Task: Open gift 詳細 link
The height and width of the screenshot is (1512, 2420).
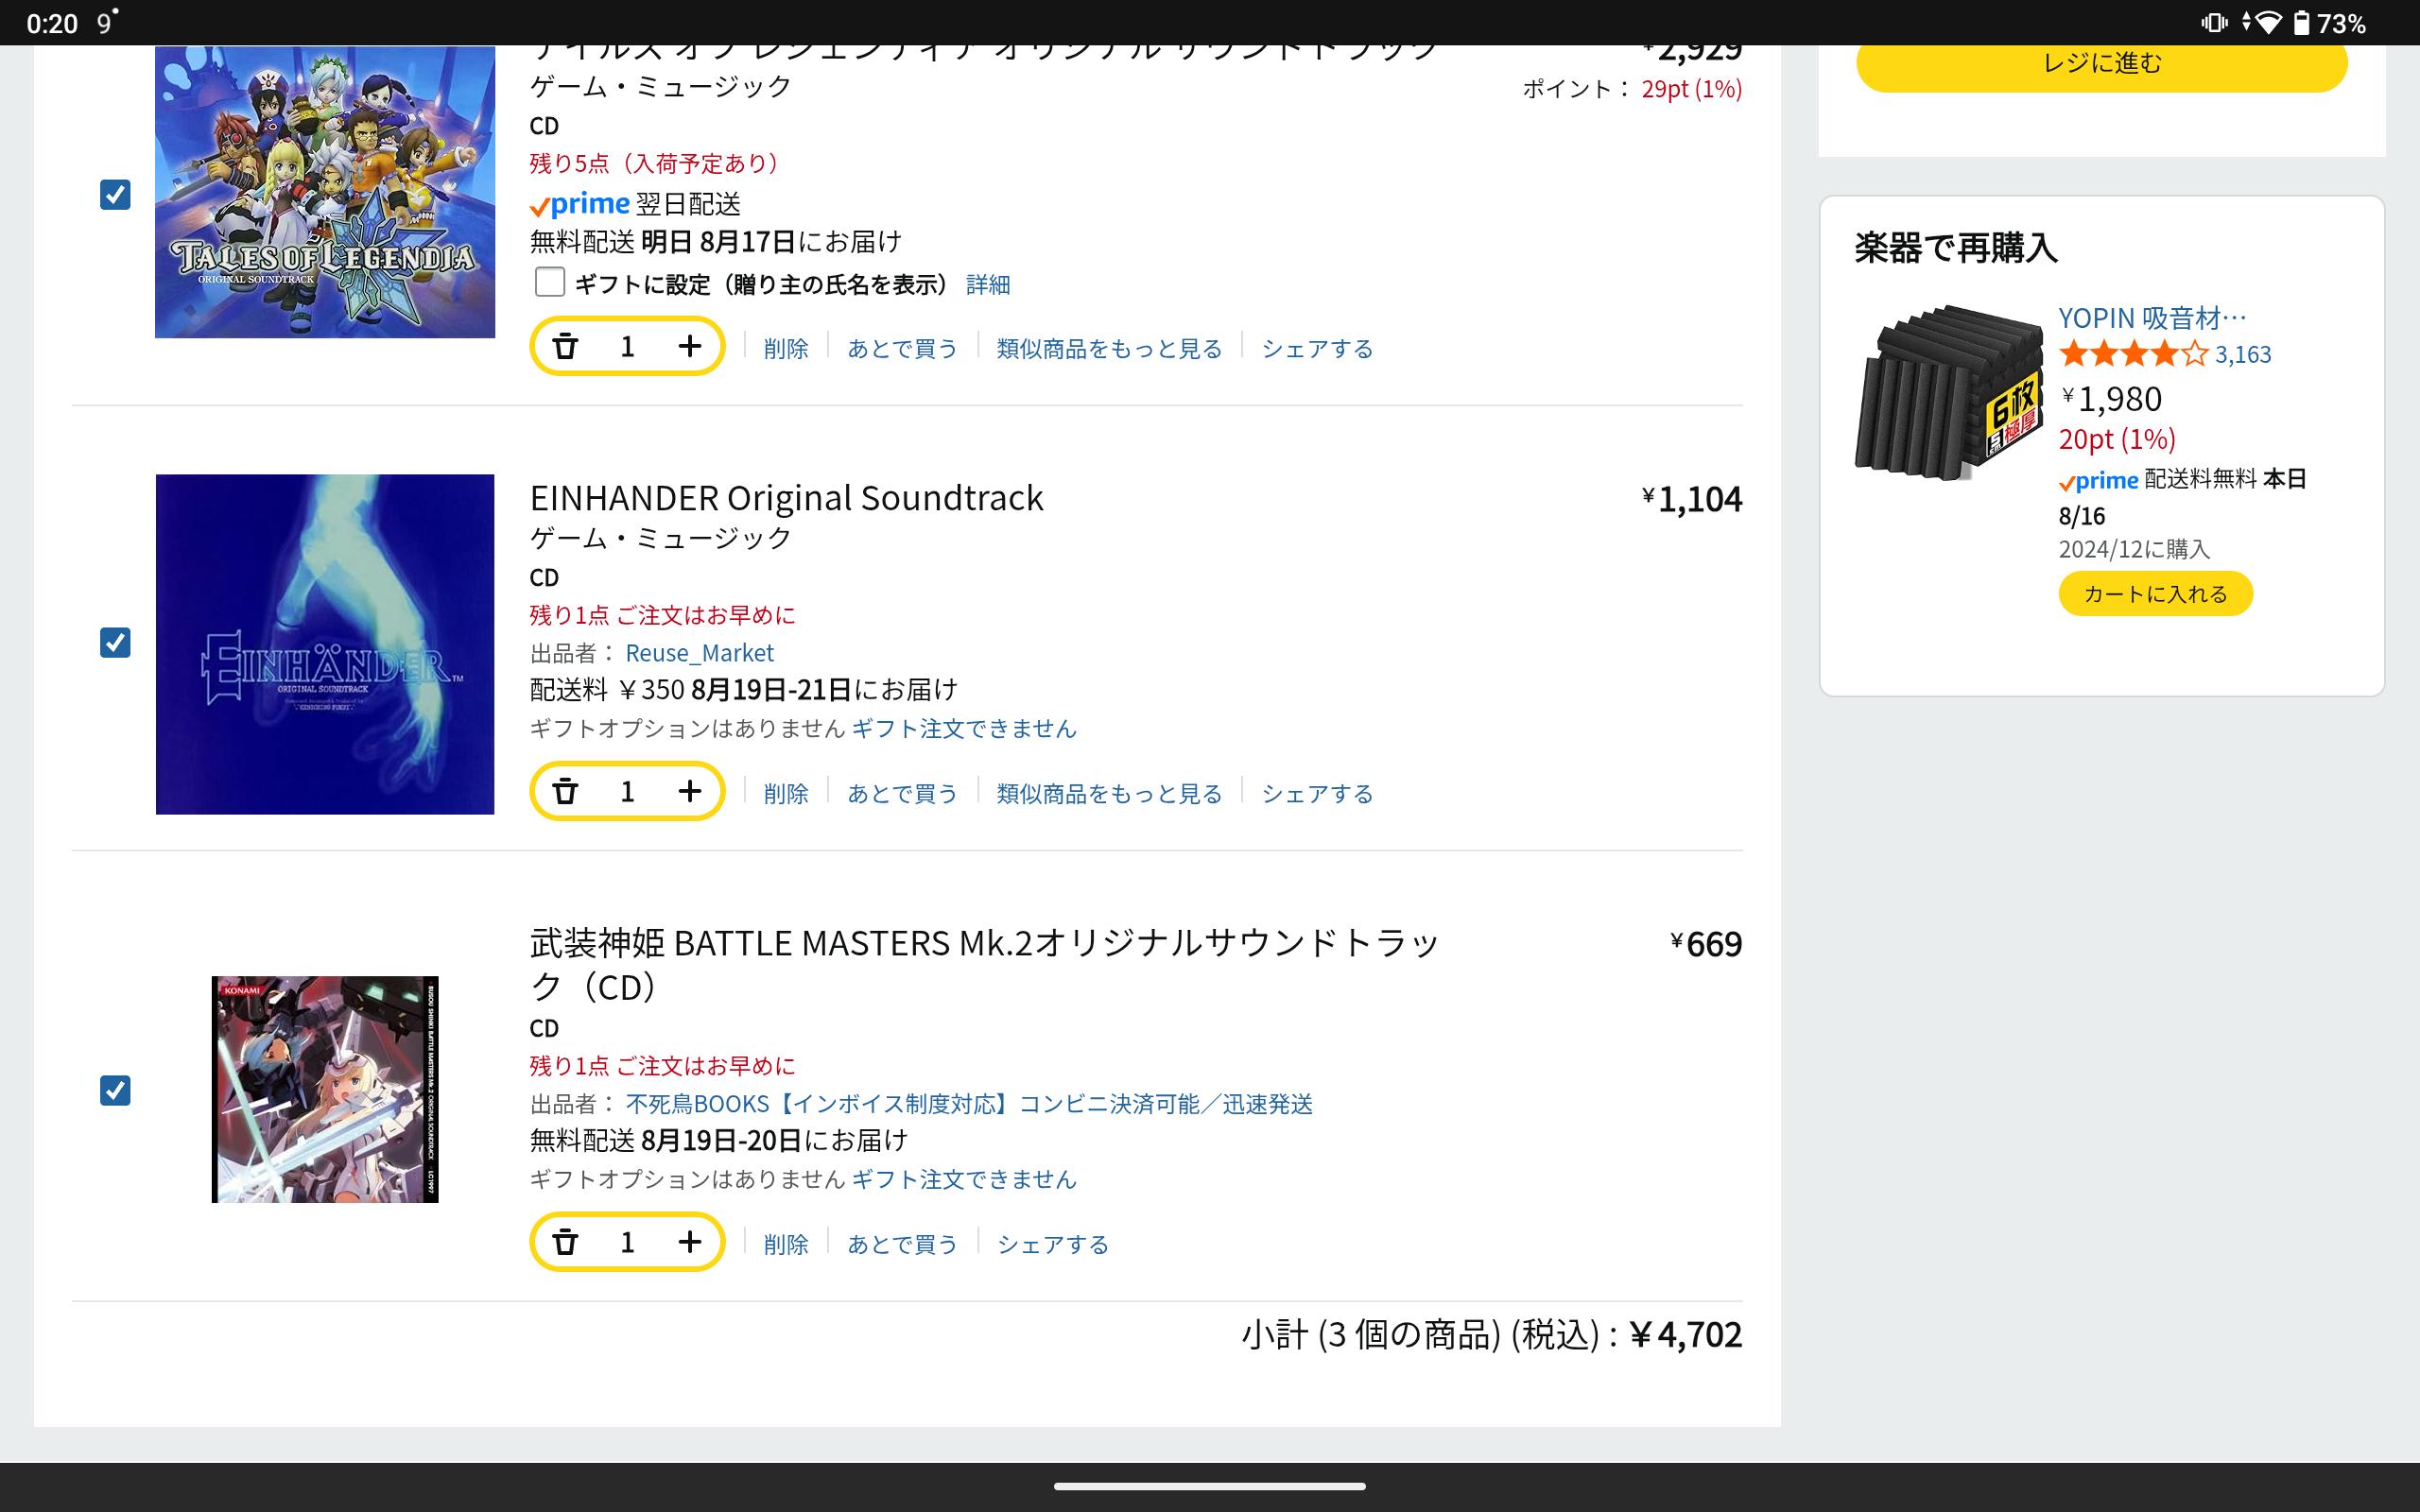Action: [987, 285]
